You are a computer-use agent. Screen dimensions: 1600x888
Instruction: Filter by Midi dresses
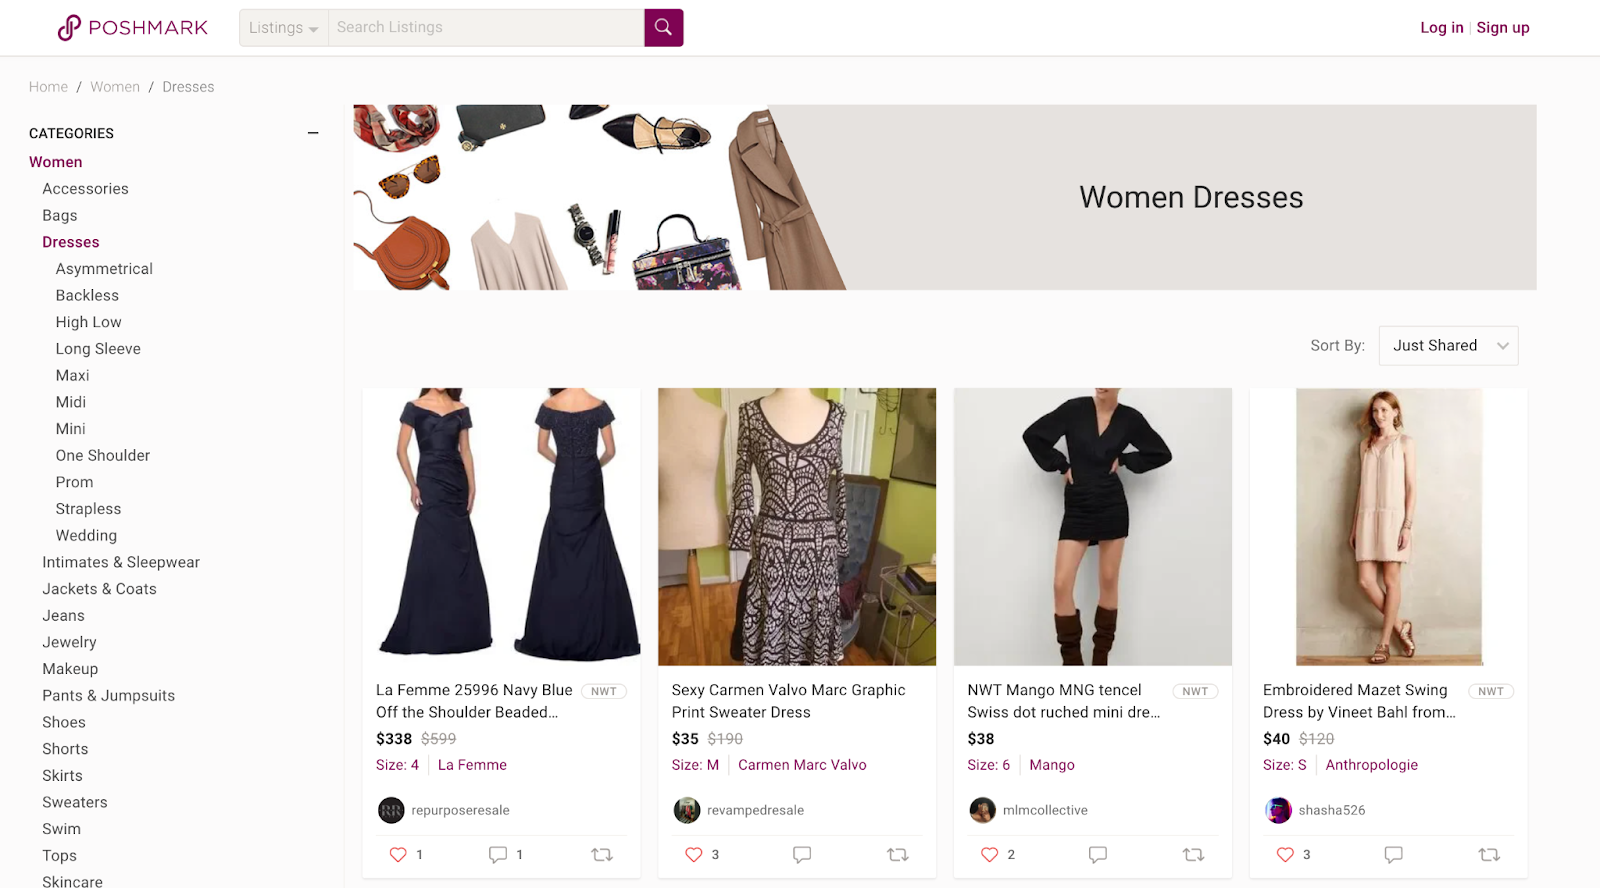coord(71,402)
